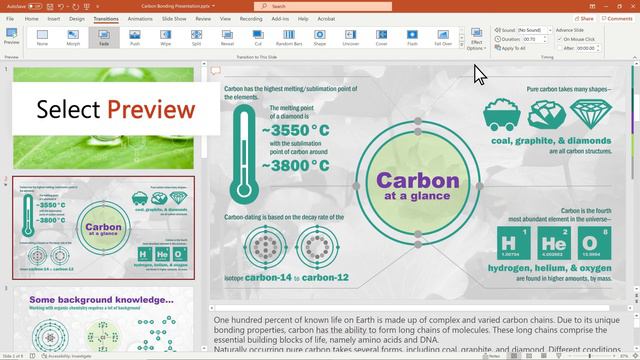Click the Preview transition button
Viewport: 640px width, 360px height.
11,37
